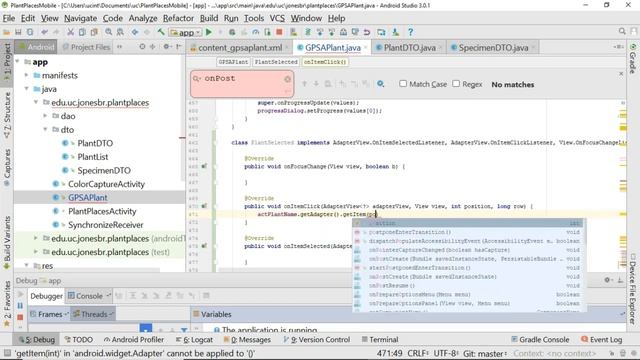Open the app run configuration dropdown
The height and width of the screenshot is (360, 640).
(x=186, y=32)
